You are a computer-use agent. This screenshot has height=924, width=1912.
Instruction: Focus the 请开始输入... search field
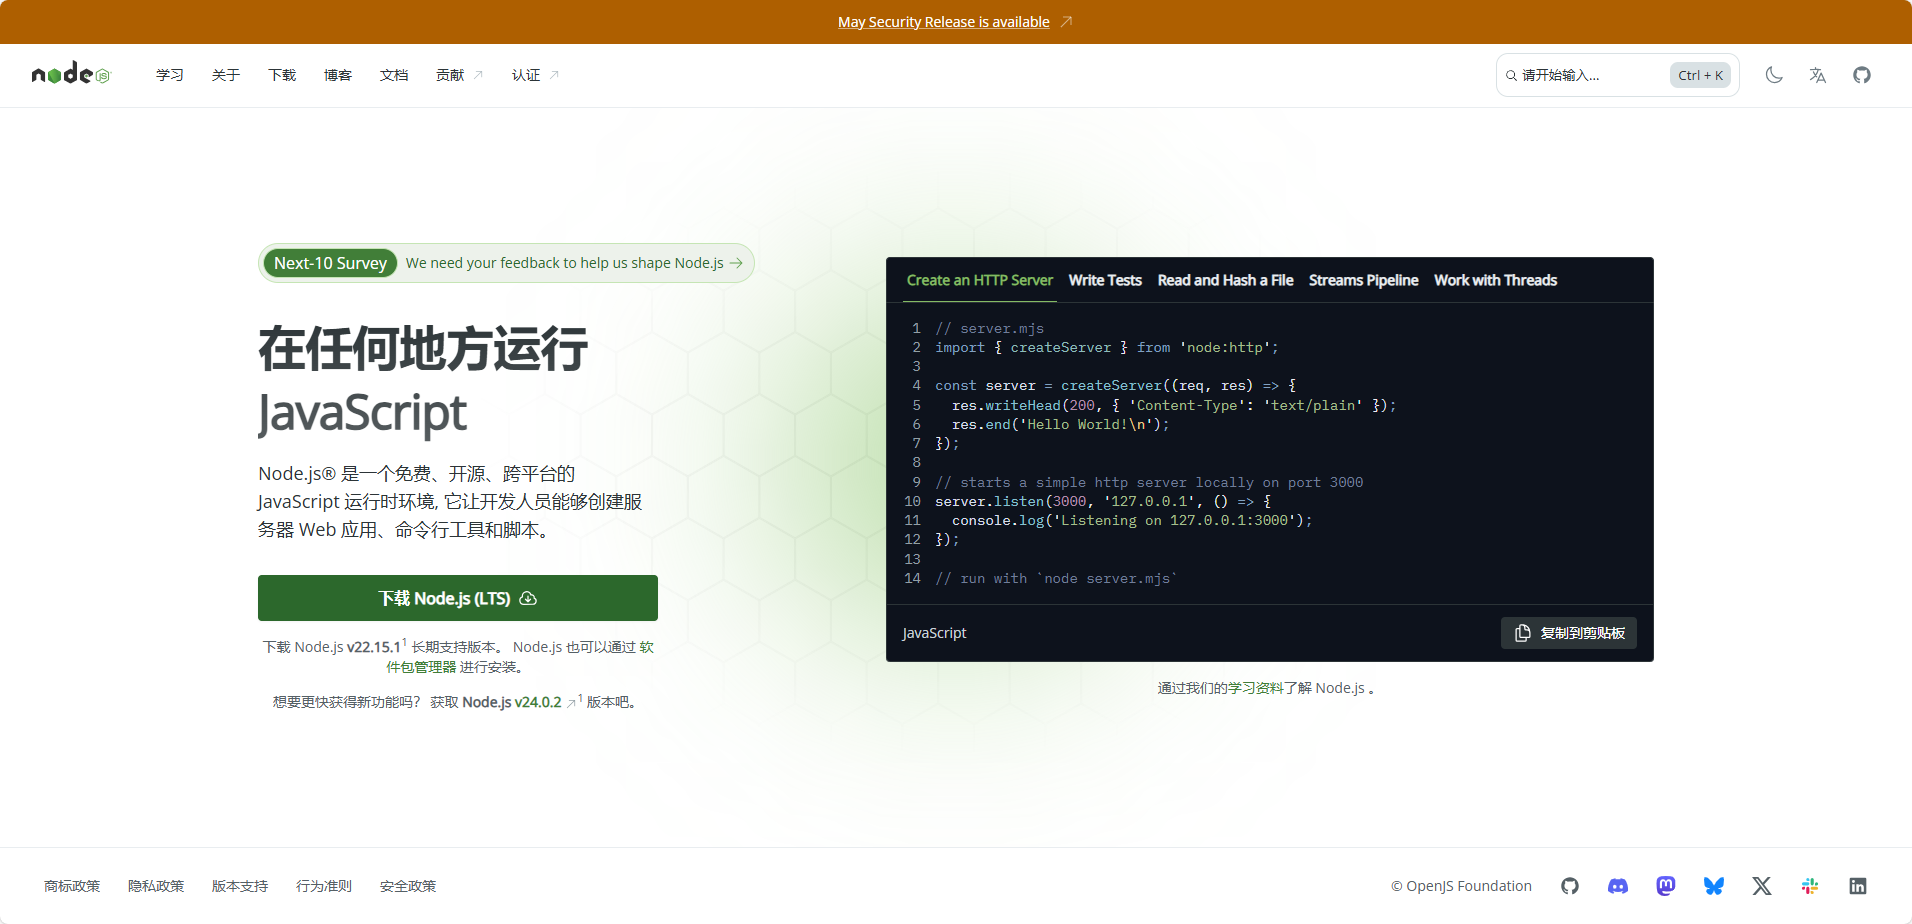click(x=1617, y=75)
